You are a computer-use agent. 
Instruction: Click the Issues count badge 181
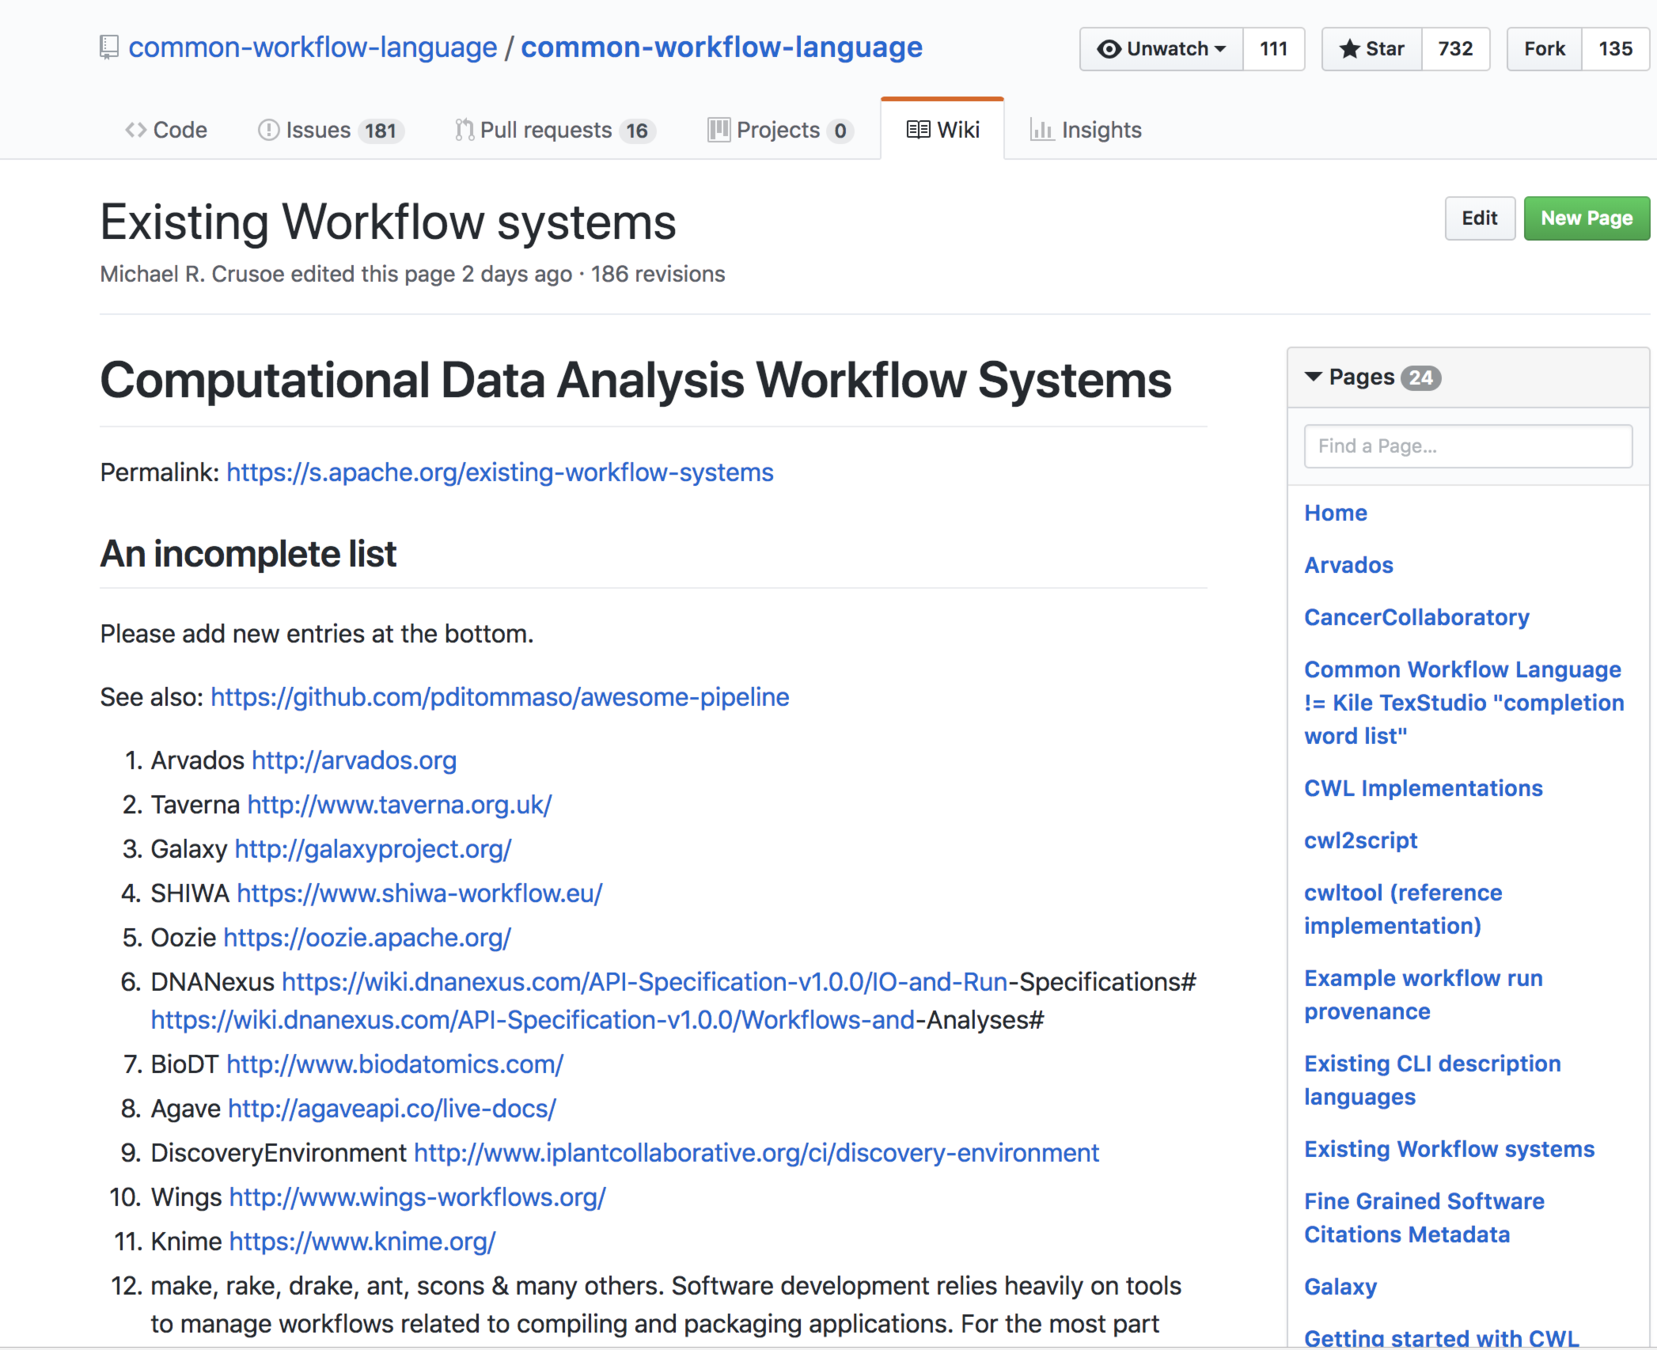(380, 131)
